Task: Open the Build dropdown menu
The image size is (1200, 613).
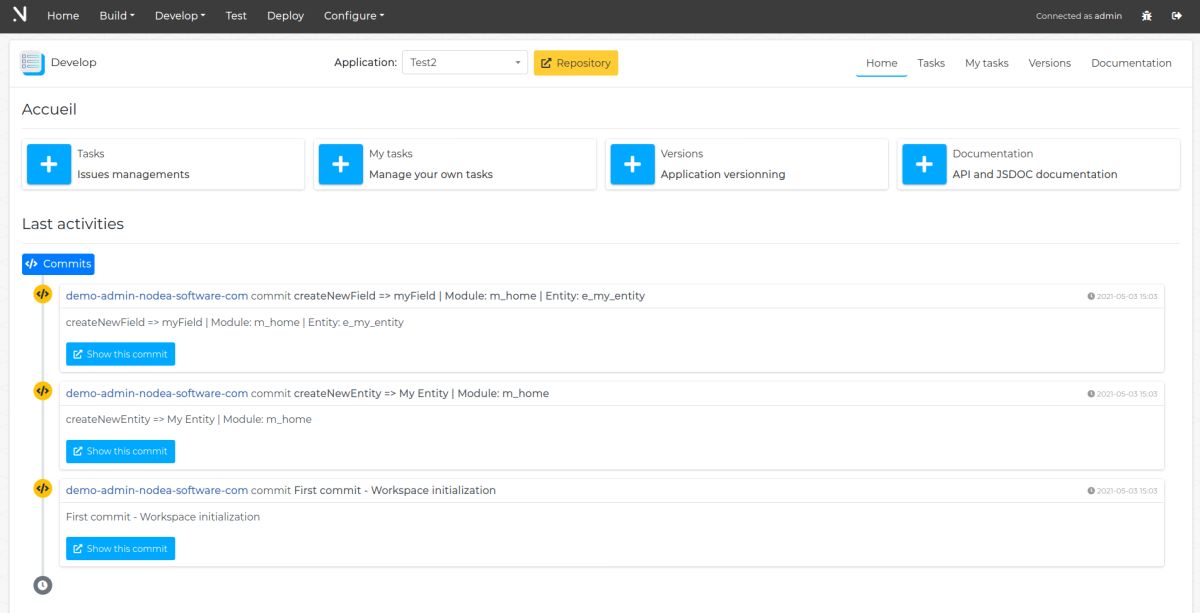Action: pos(117,16)
